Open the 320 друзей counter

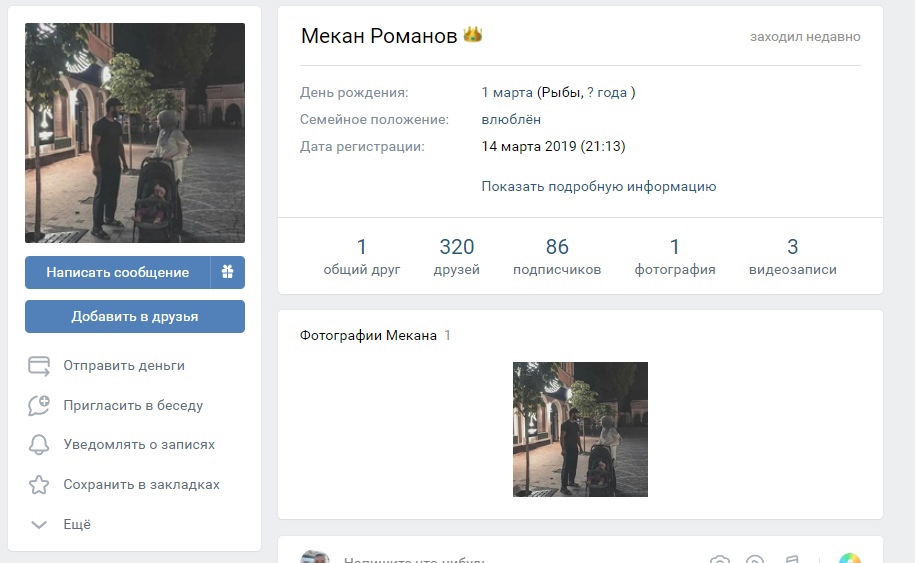point(456,256)
